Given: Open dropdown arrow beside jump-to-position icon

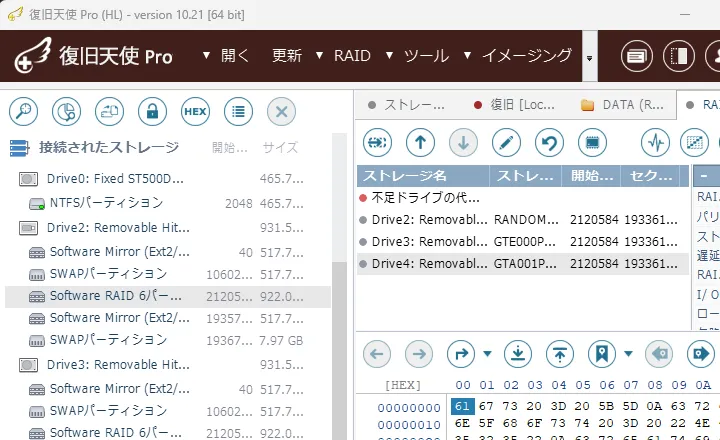Looking at the screenshot, I should [x=487, y=354].
